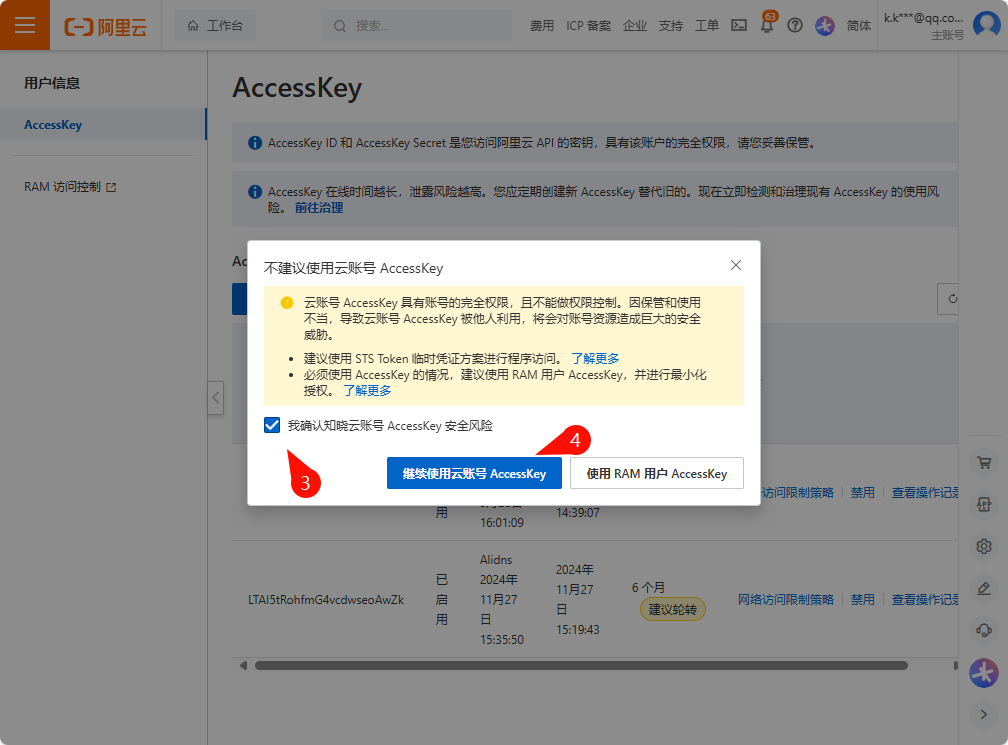Click the scrollbar left arrow
This screenshot has width=1008, height=745.
(x=243, y=665)
